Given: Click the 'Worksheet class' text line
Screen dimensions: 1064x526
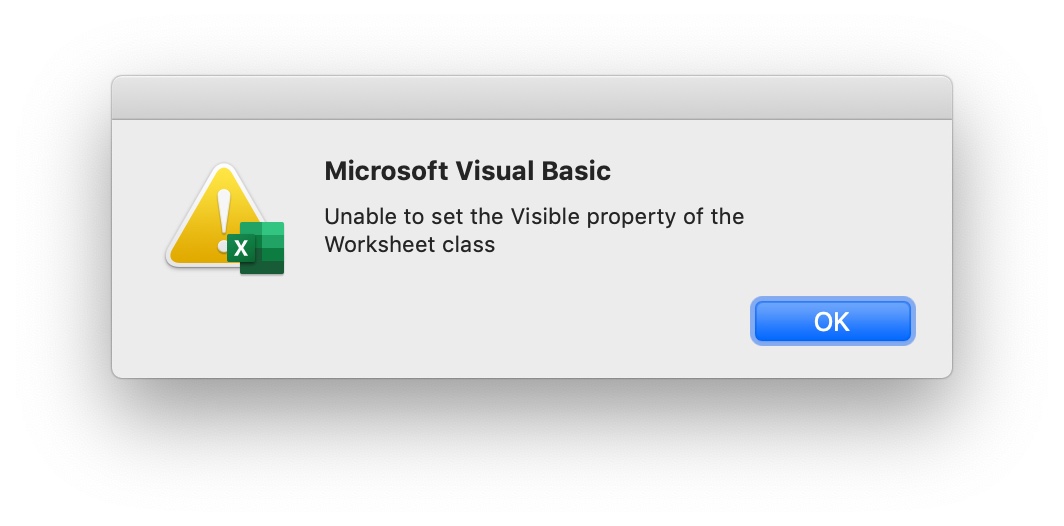Looking at the screenshot, I should pos(410,244).
